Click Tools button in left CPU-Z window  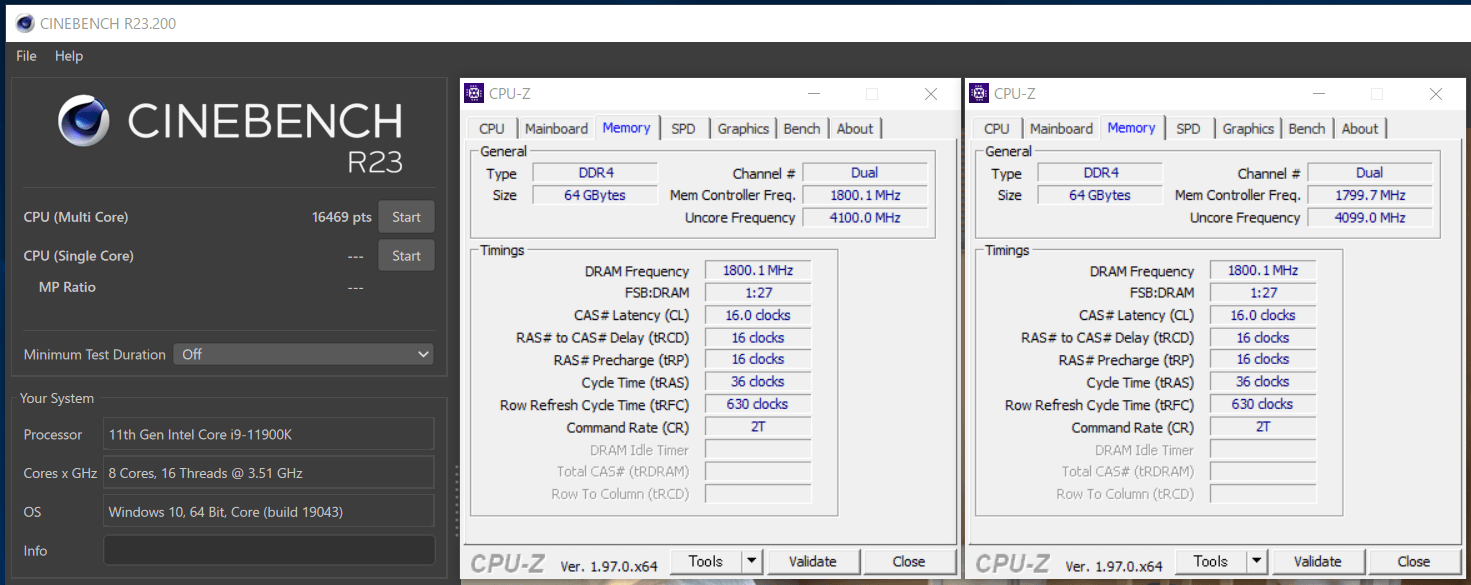(x=706, y=561)
